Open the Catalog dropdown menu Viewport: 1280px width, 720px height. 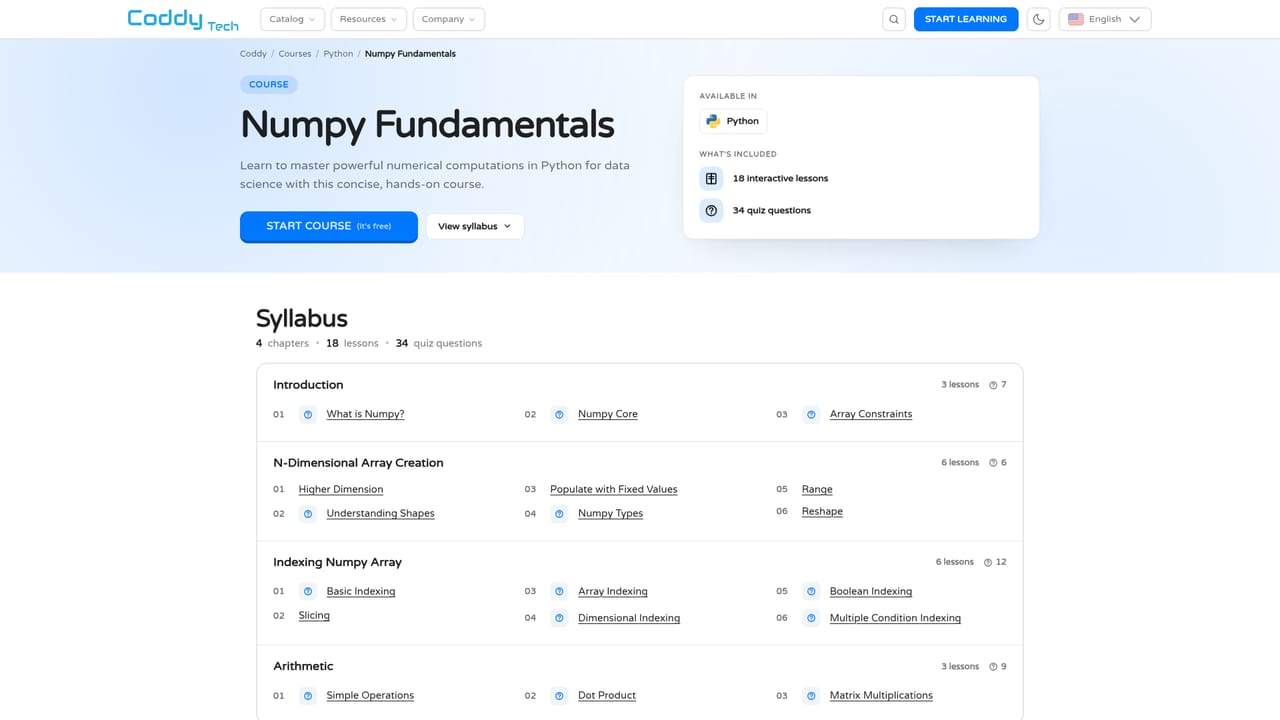coord(292,19)
